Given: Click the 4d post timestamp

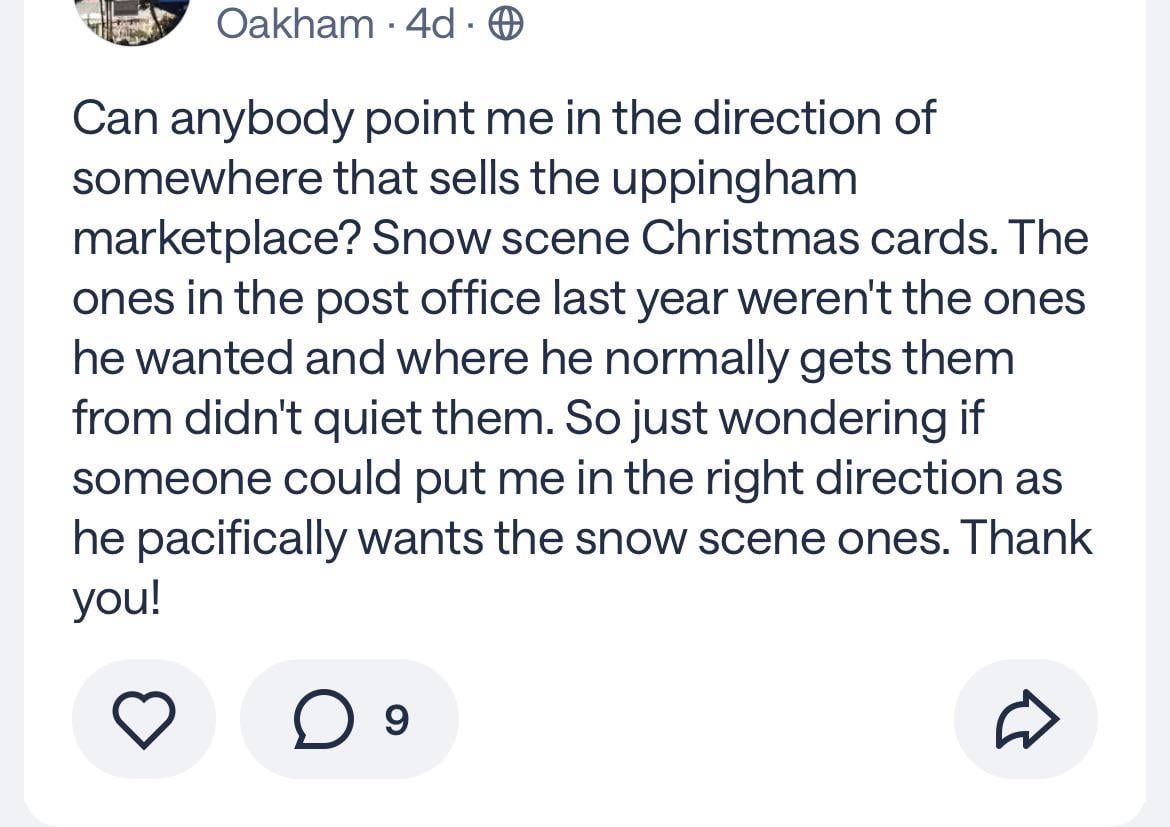Looking at the screenshot, I should pos(431,24).
